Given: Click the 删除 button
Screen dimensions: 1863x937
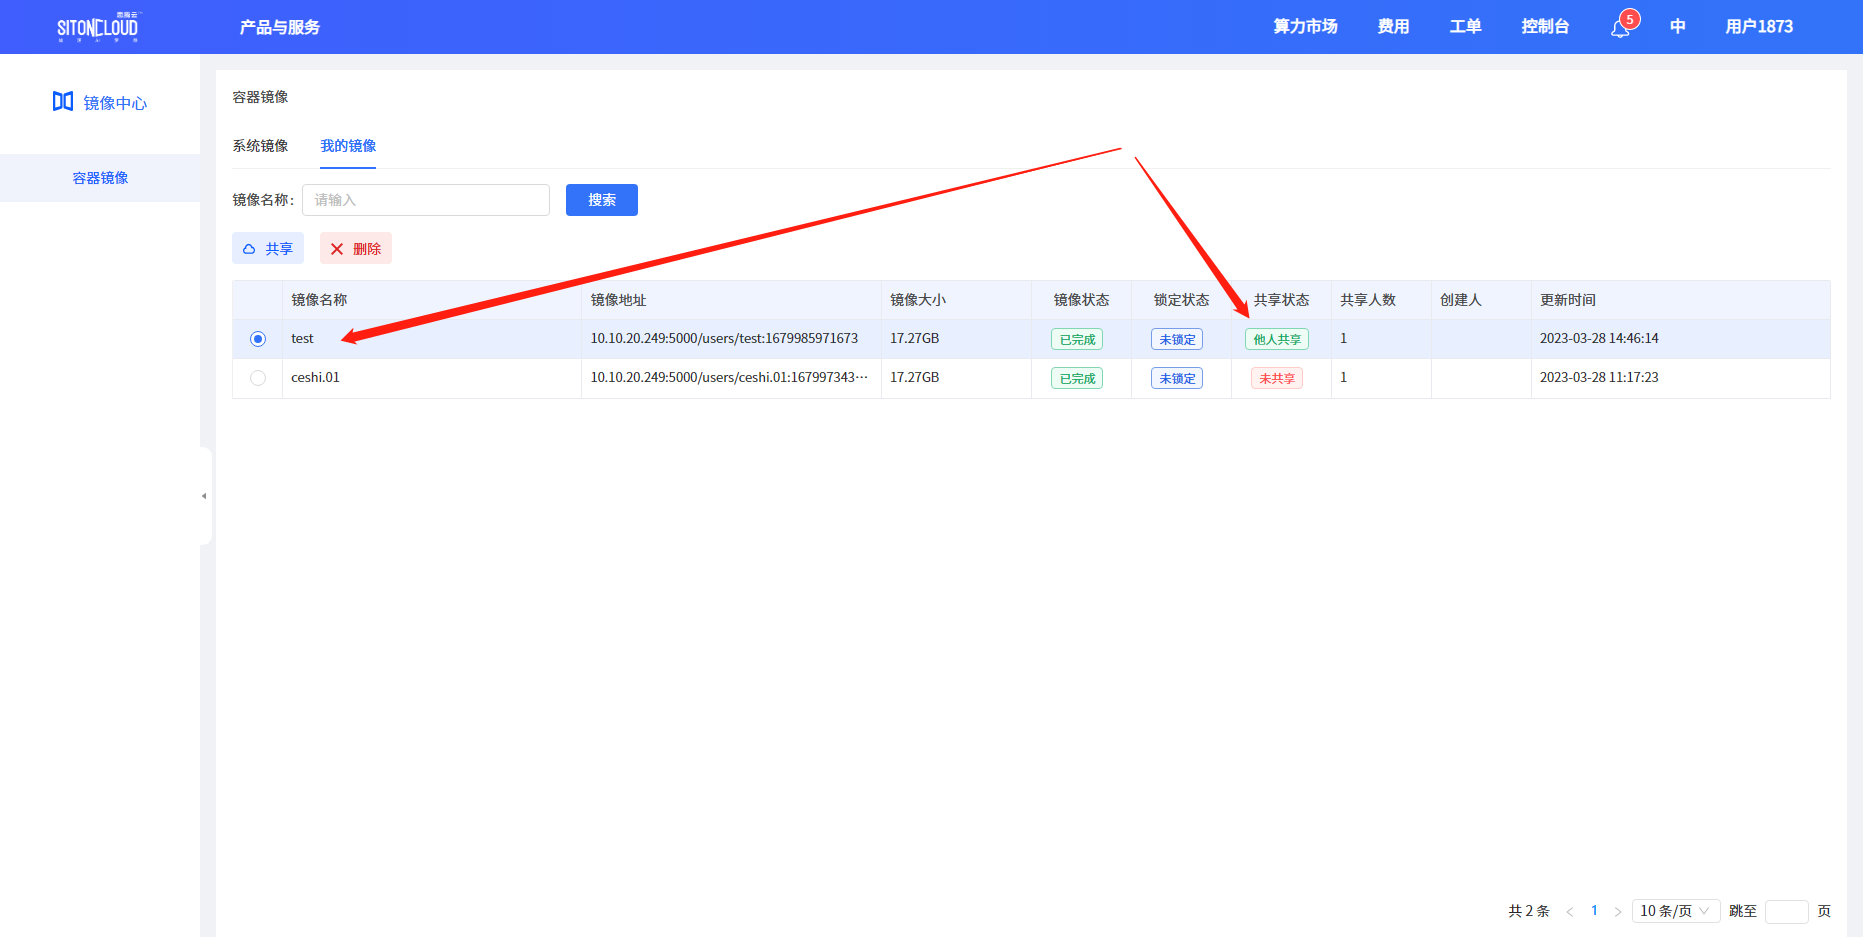Looking at the screenshot, I should click(356, 249).
